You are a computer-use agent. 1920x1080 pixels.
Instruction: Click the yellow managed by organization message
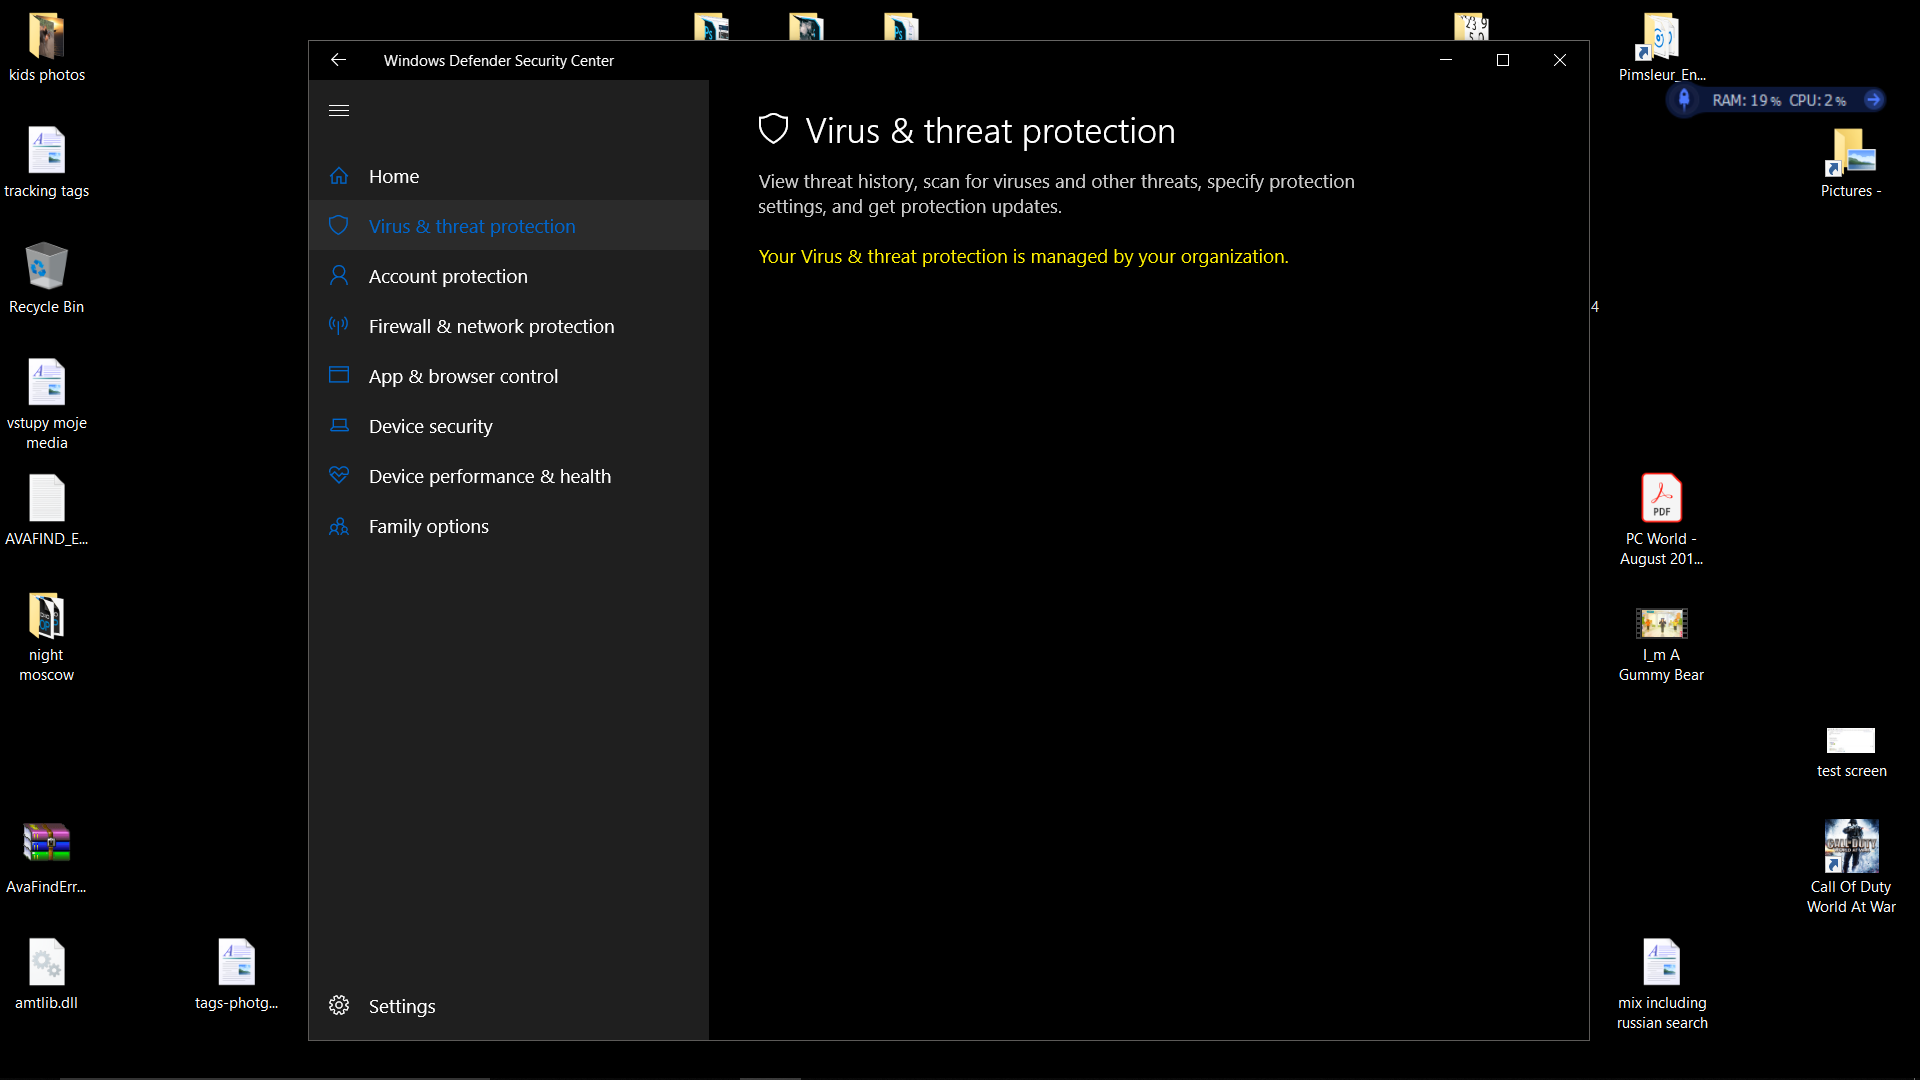tap(1023, 257)
